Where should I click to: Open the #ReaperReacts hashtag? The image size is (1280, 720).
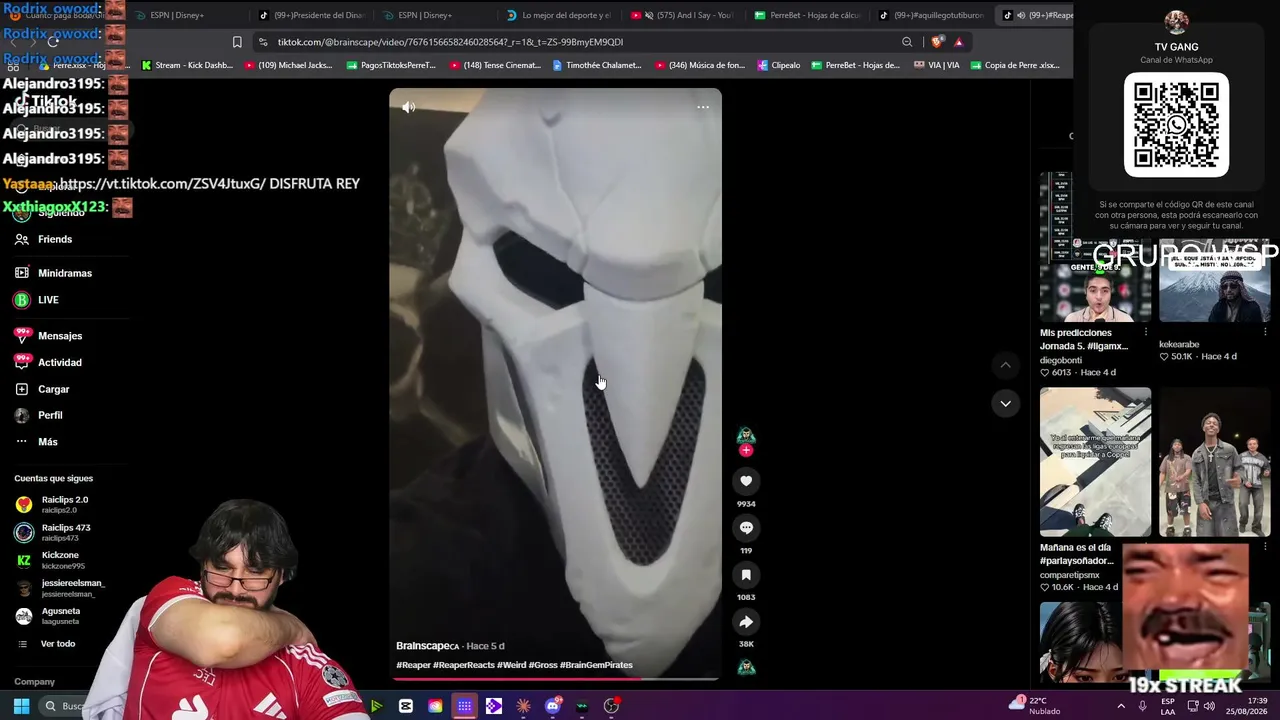point(464,665)
